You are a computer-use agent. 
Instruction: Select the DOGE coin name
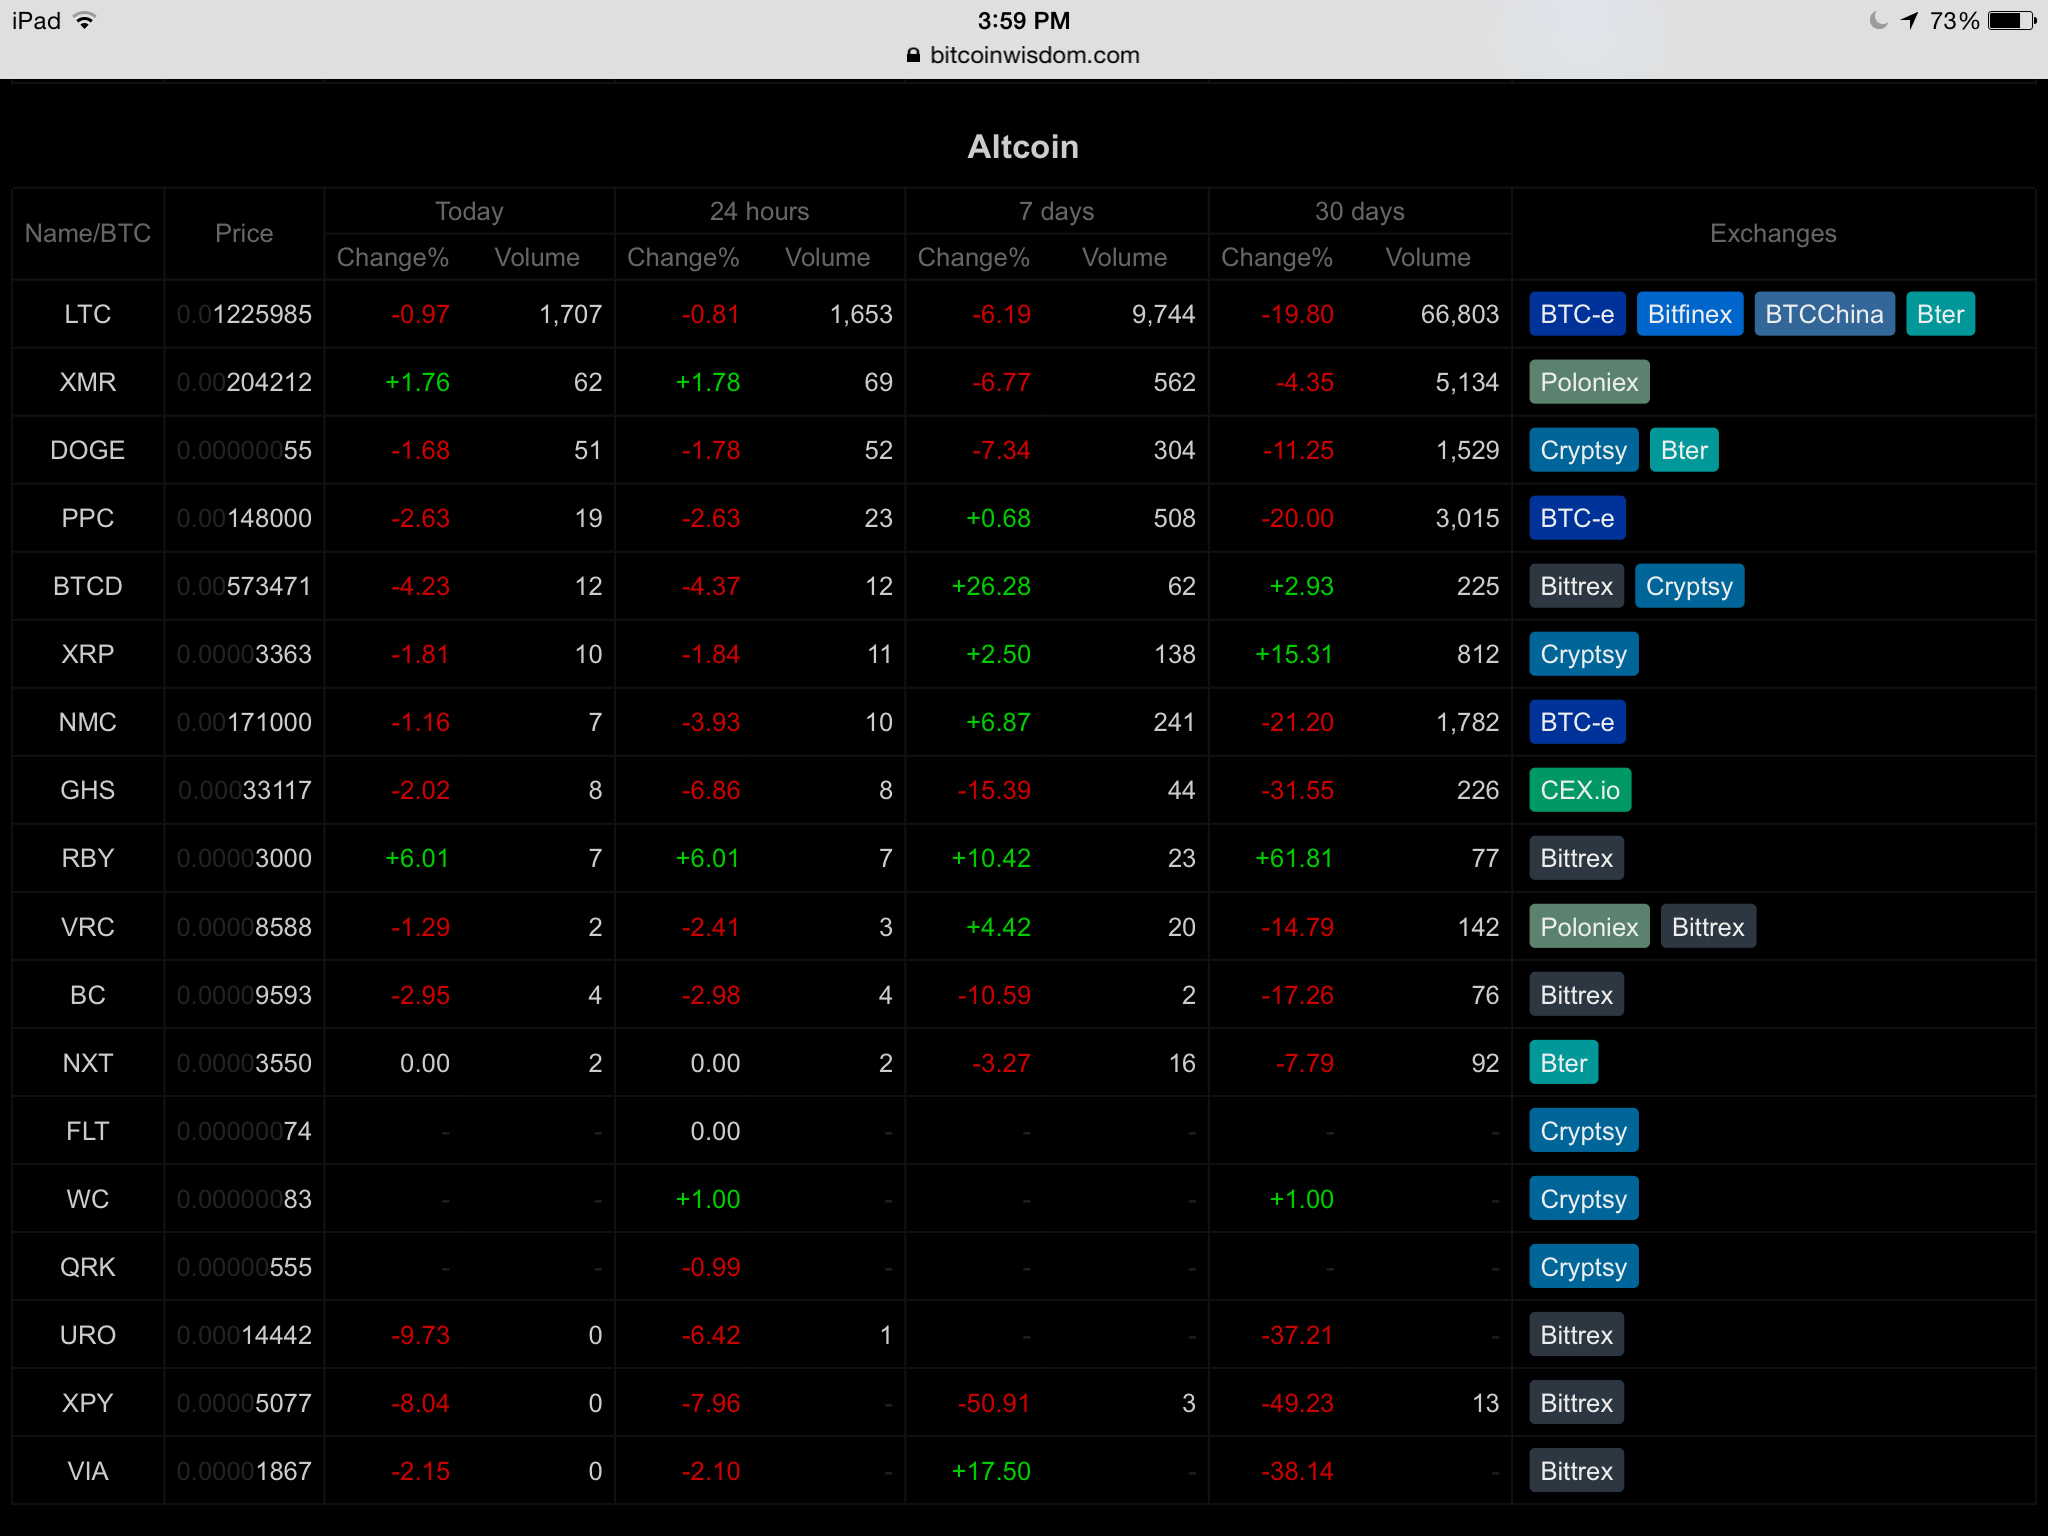[88, 450]
